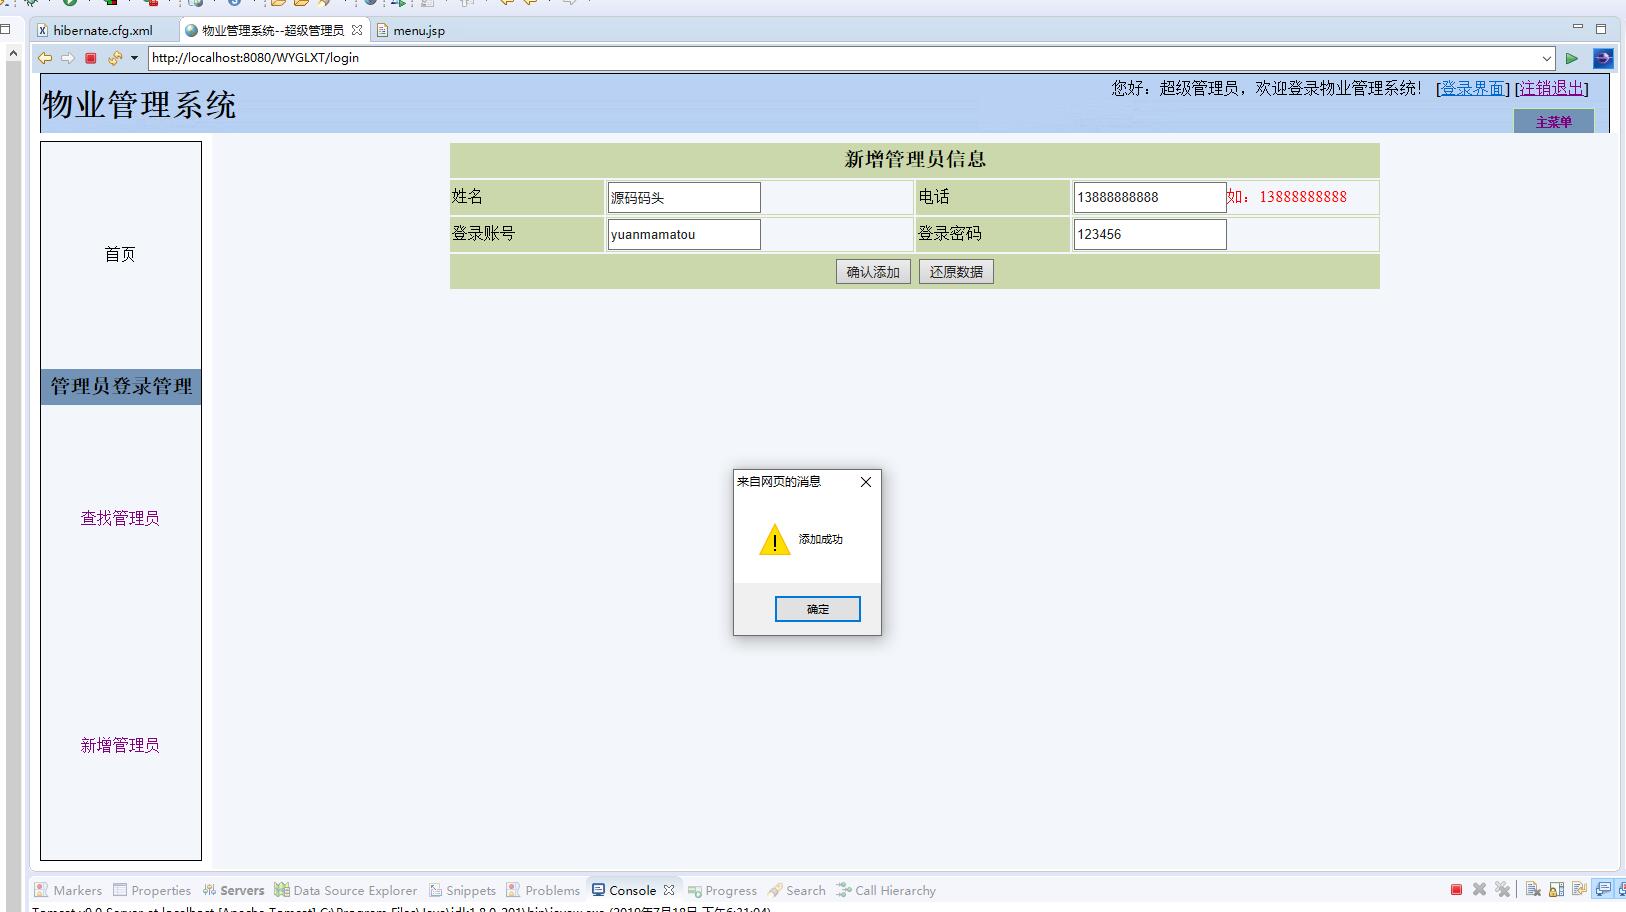The image size is (1626, 912).
Task: Stop page loading with red stop icon
Action: pos(89,58)
